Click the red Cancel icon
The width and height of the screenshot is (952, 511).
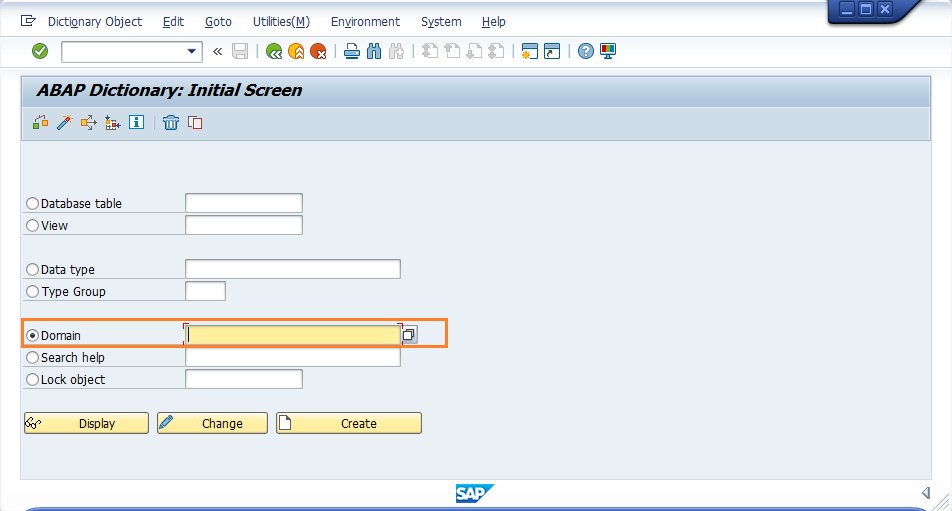pos(318,51)
